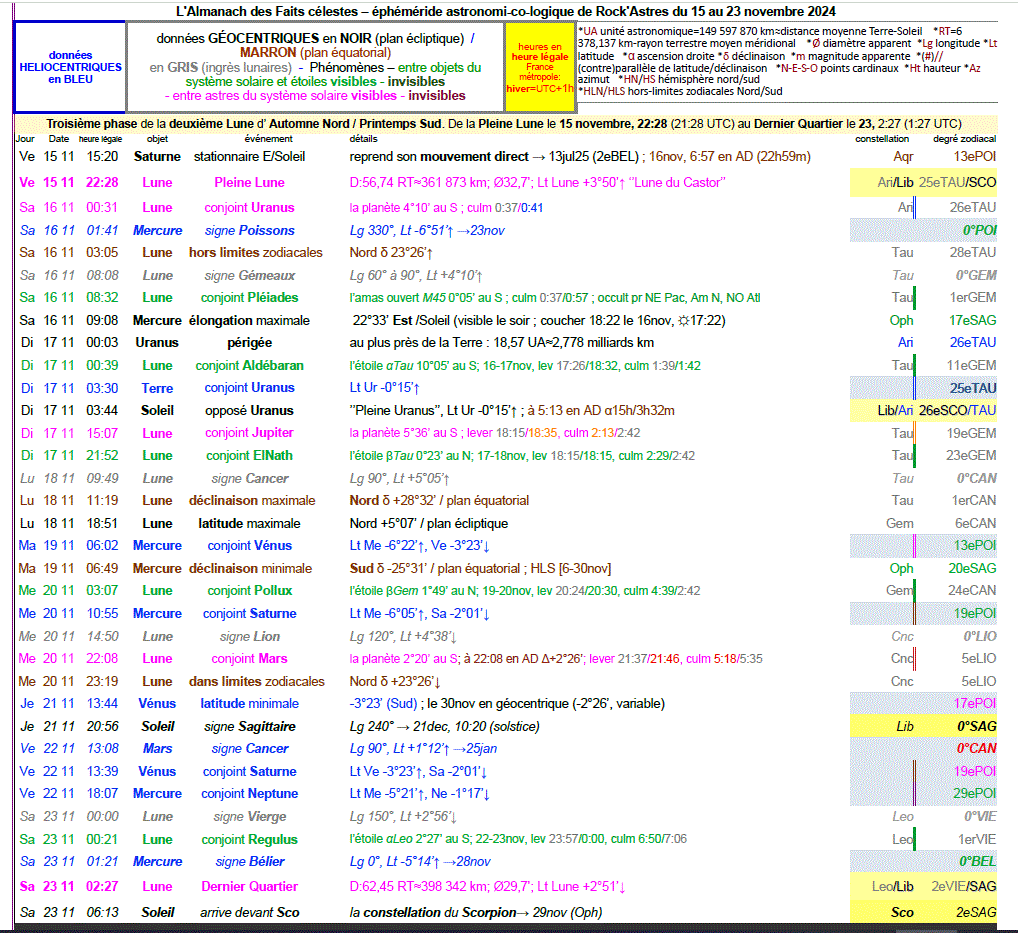Select the "24eCAN" zodiac degree cell
Image resolution: width=1018 pixels, height=933 pixels.
(971, 591)
